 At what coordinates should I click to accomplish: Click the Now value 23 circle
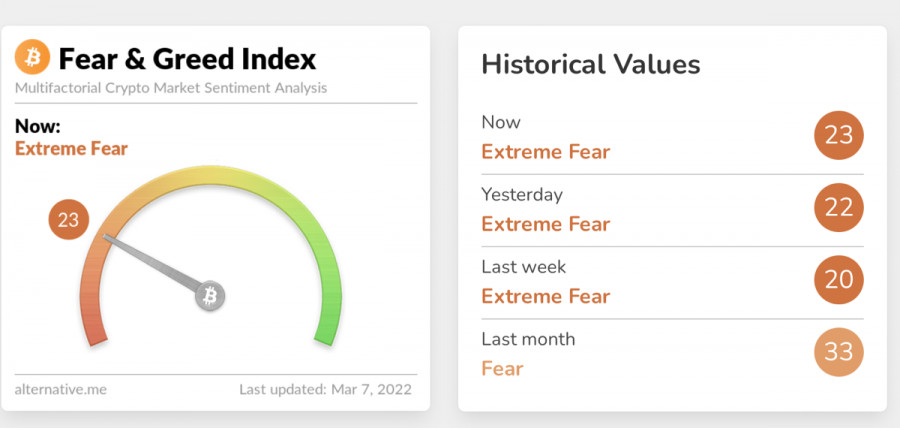(x=838, y=136)
